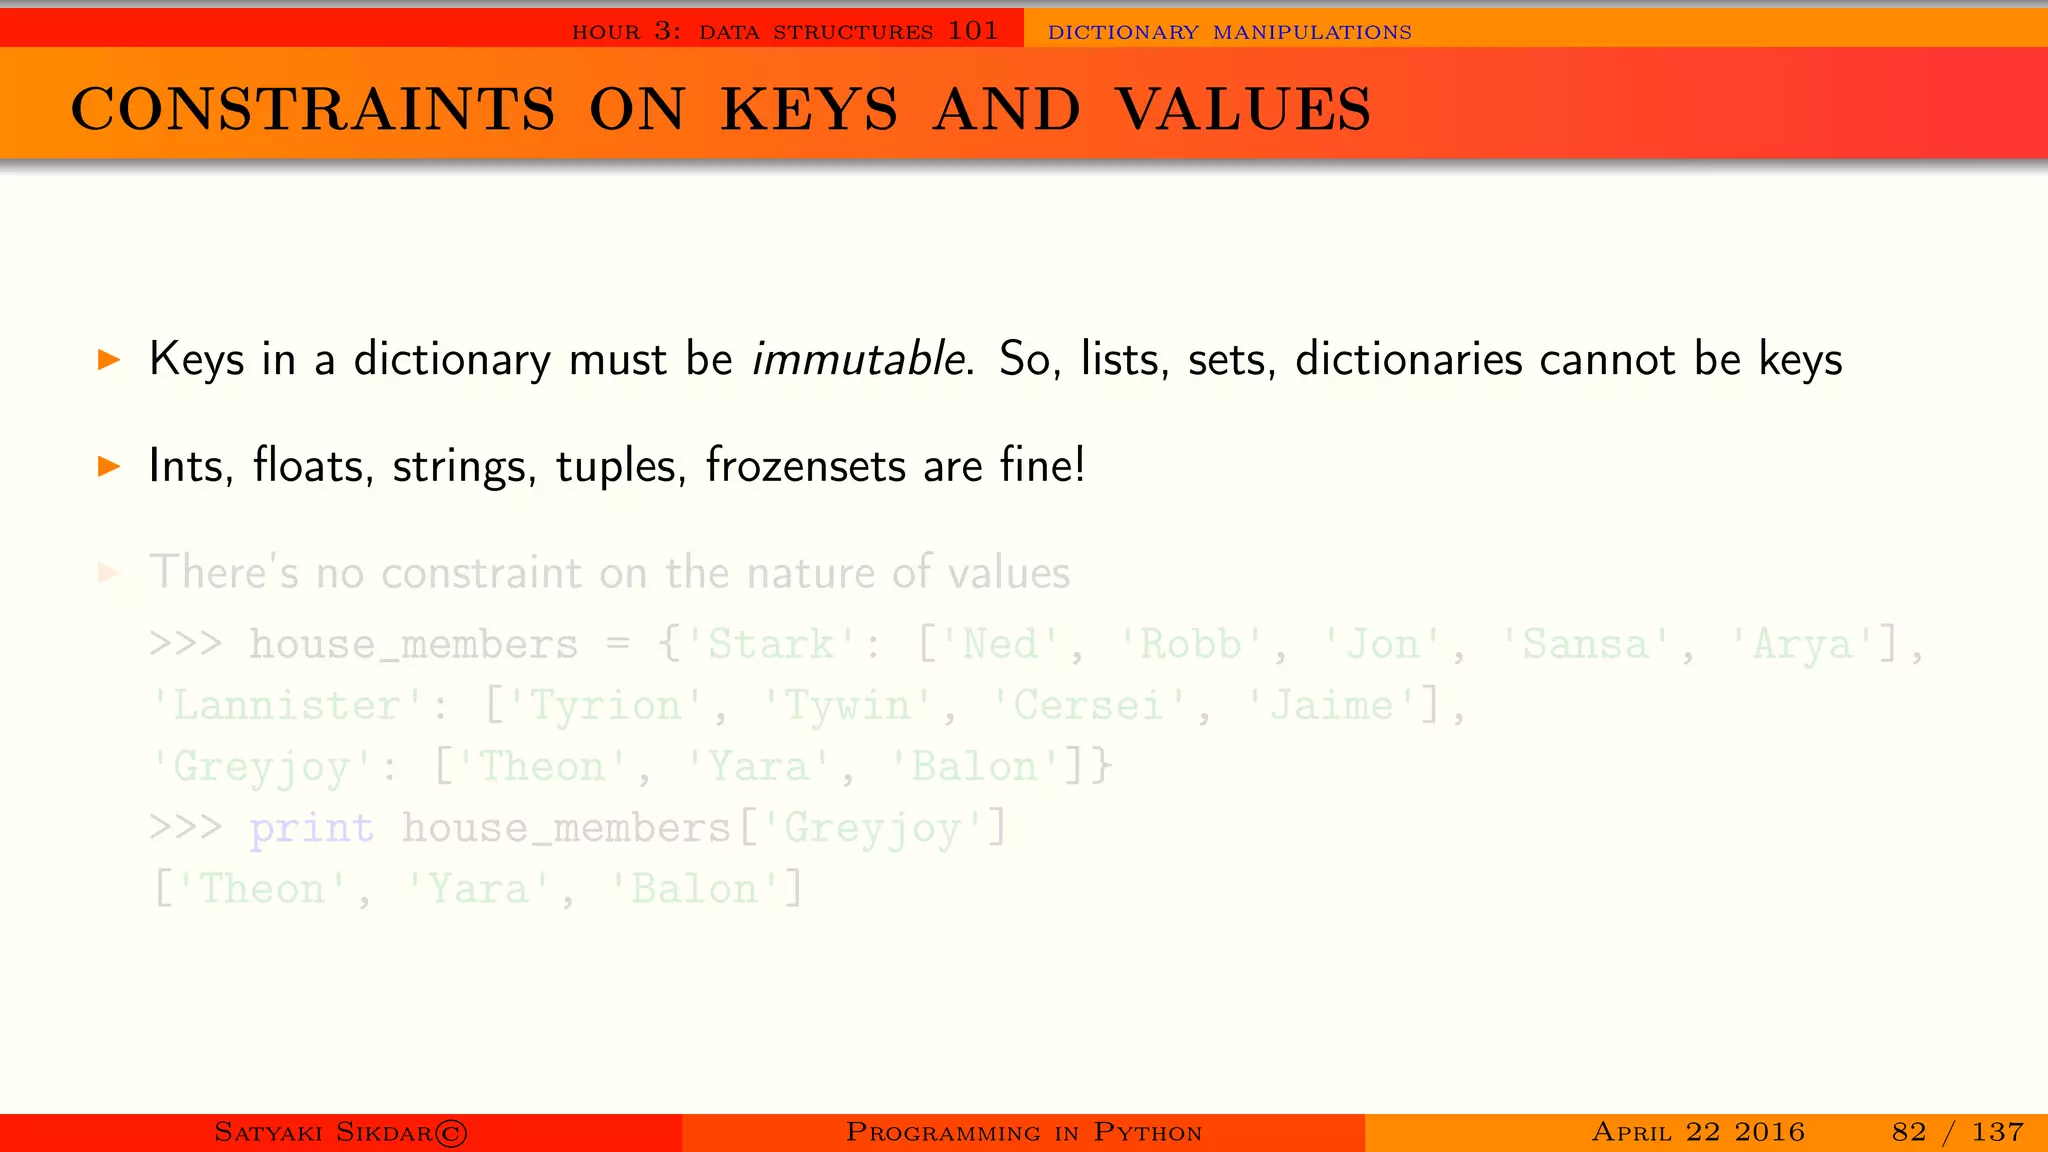Open the 'Hour 3: Data Structures 101' section link
The height and width of the screenshot is (1152, 2048).
point(785,31)
